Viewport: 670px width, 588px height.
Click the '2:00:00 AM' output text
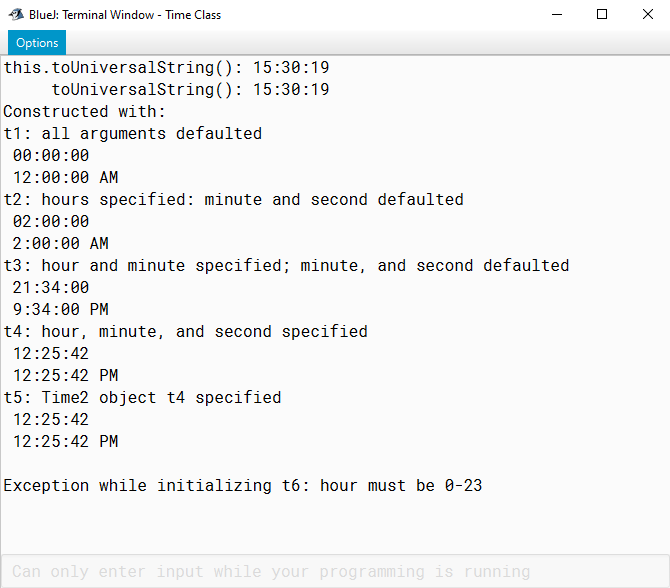click(61, 244)
